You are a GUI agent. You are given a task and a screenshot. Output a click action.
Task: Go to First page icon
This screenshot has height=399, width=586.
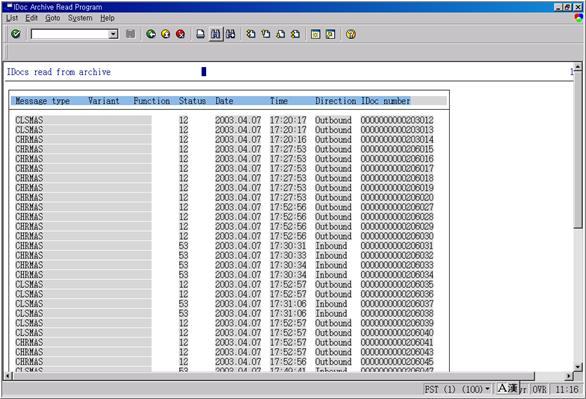(251, 34)
